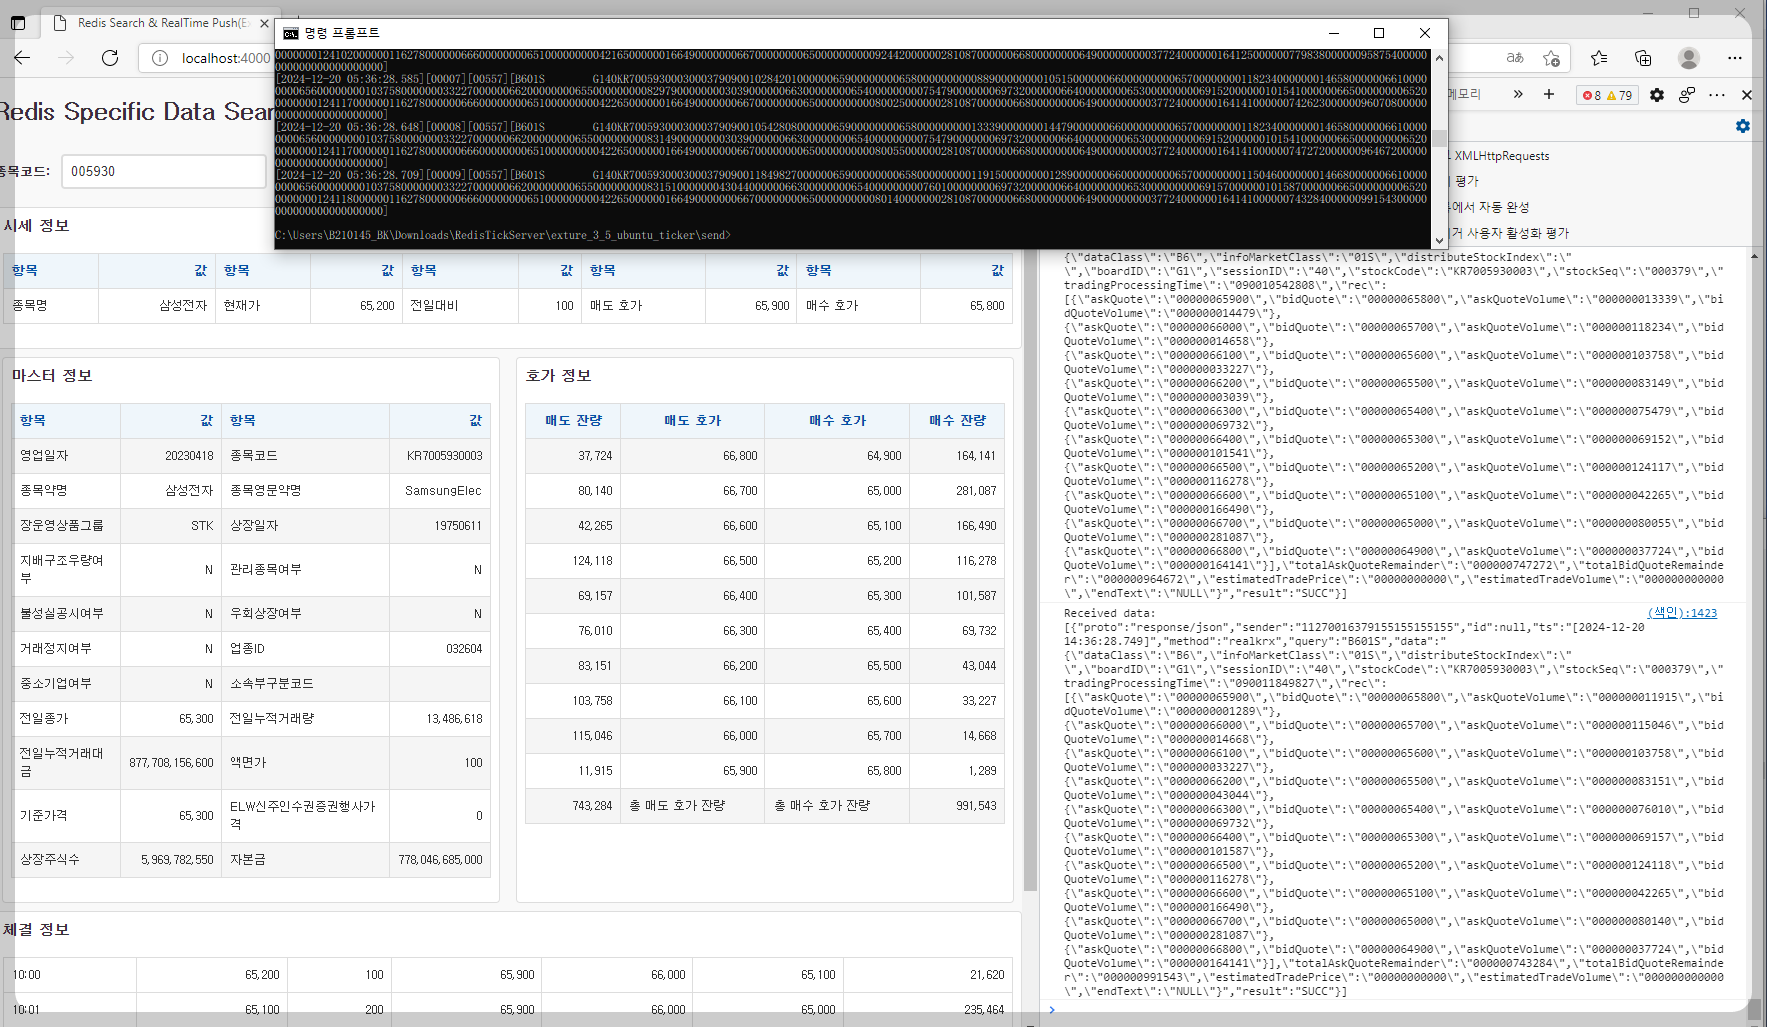The height and width of the screenshot is (1027, 1767).
Task: Open the Favorites list icon in Edge
Action: tap(1599, 58)
